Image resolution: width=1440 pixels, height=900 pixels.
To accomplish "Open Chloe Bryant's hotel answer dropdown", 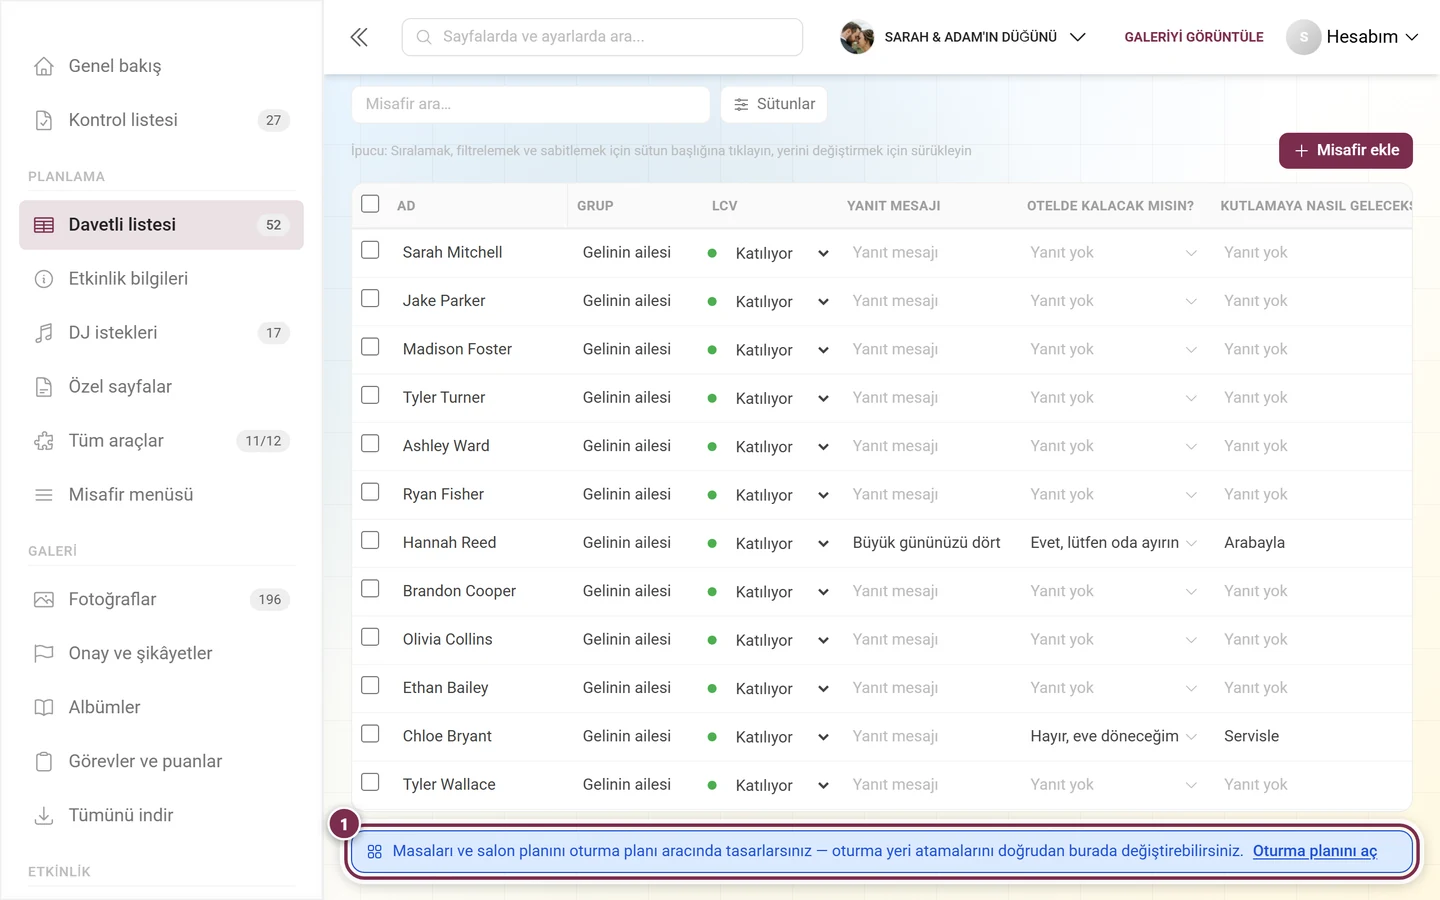I will click(x=1113, y=737).
